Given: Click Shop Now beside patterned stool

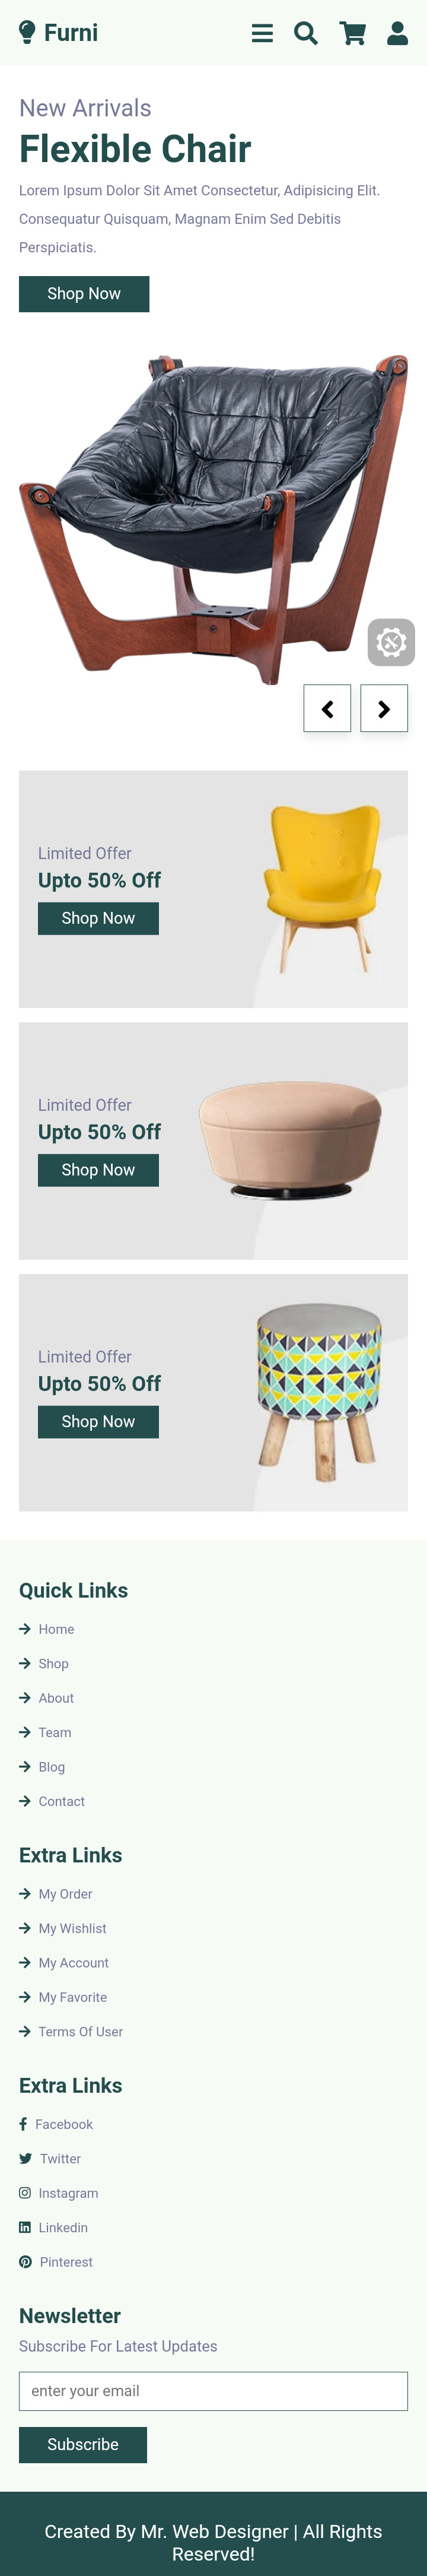Looking at the screenshot, I should click(98, 1422).
